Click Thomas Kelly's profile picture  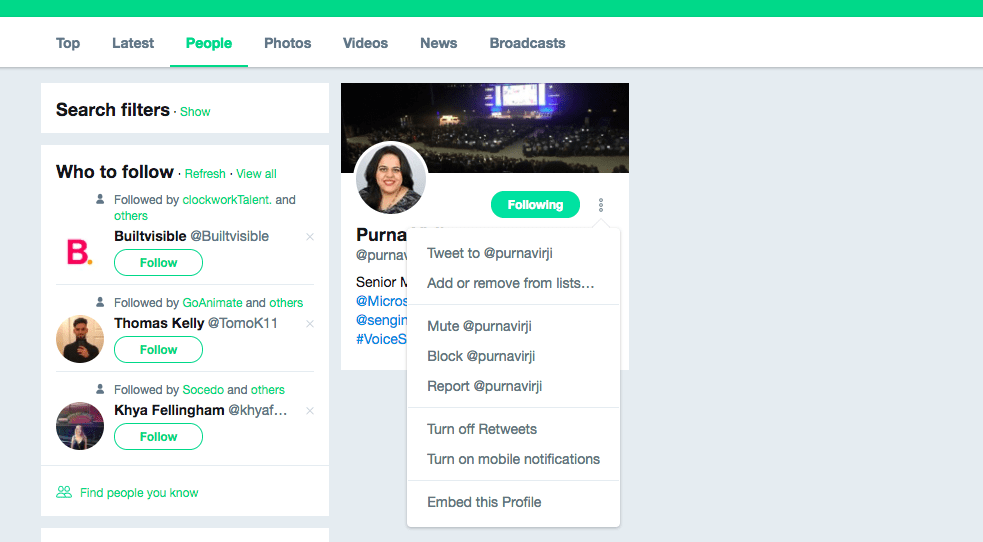click(80, 339)
